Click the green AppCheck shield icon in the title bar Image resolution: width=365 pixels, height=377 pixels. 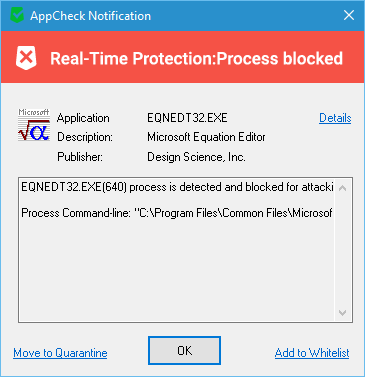pyautogui.click(x=17, y=15)
